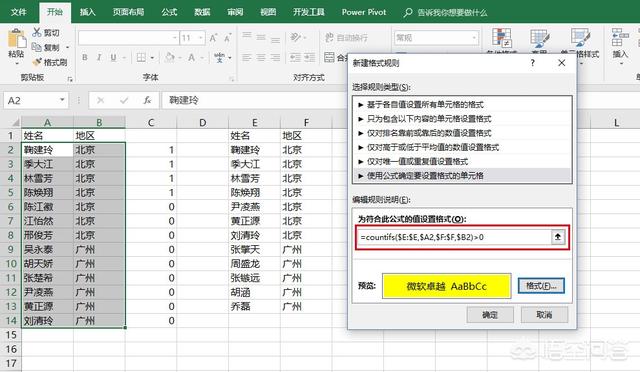Select rule type 基于各自值设置所有单元格的格式
The width and height of the screenshot is (640, 372).
click(x=462, y=105)
